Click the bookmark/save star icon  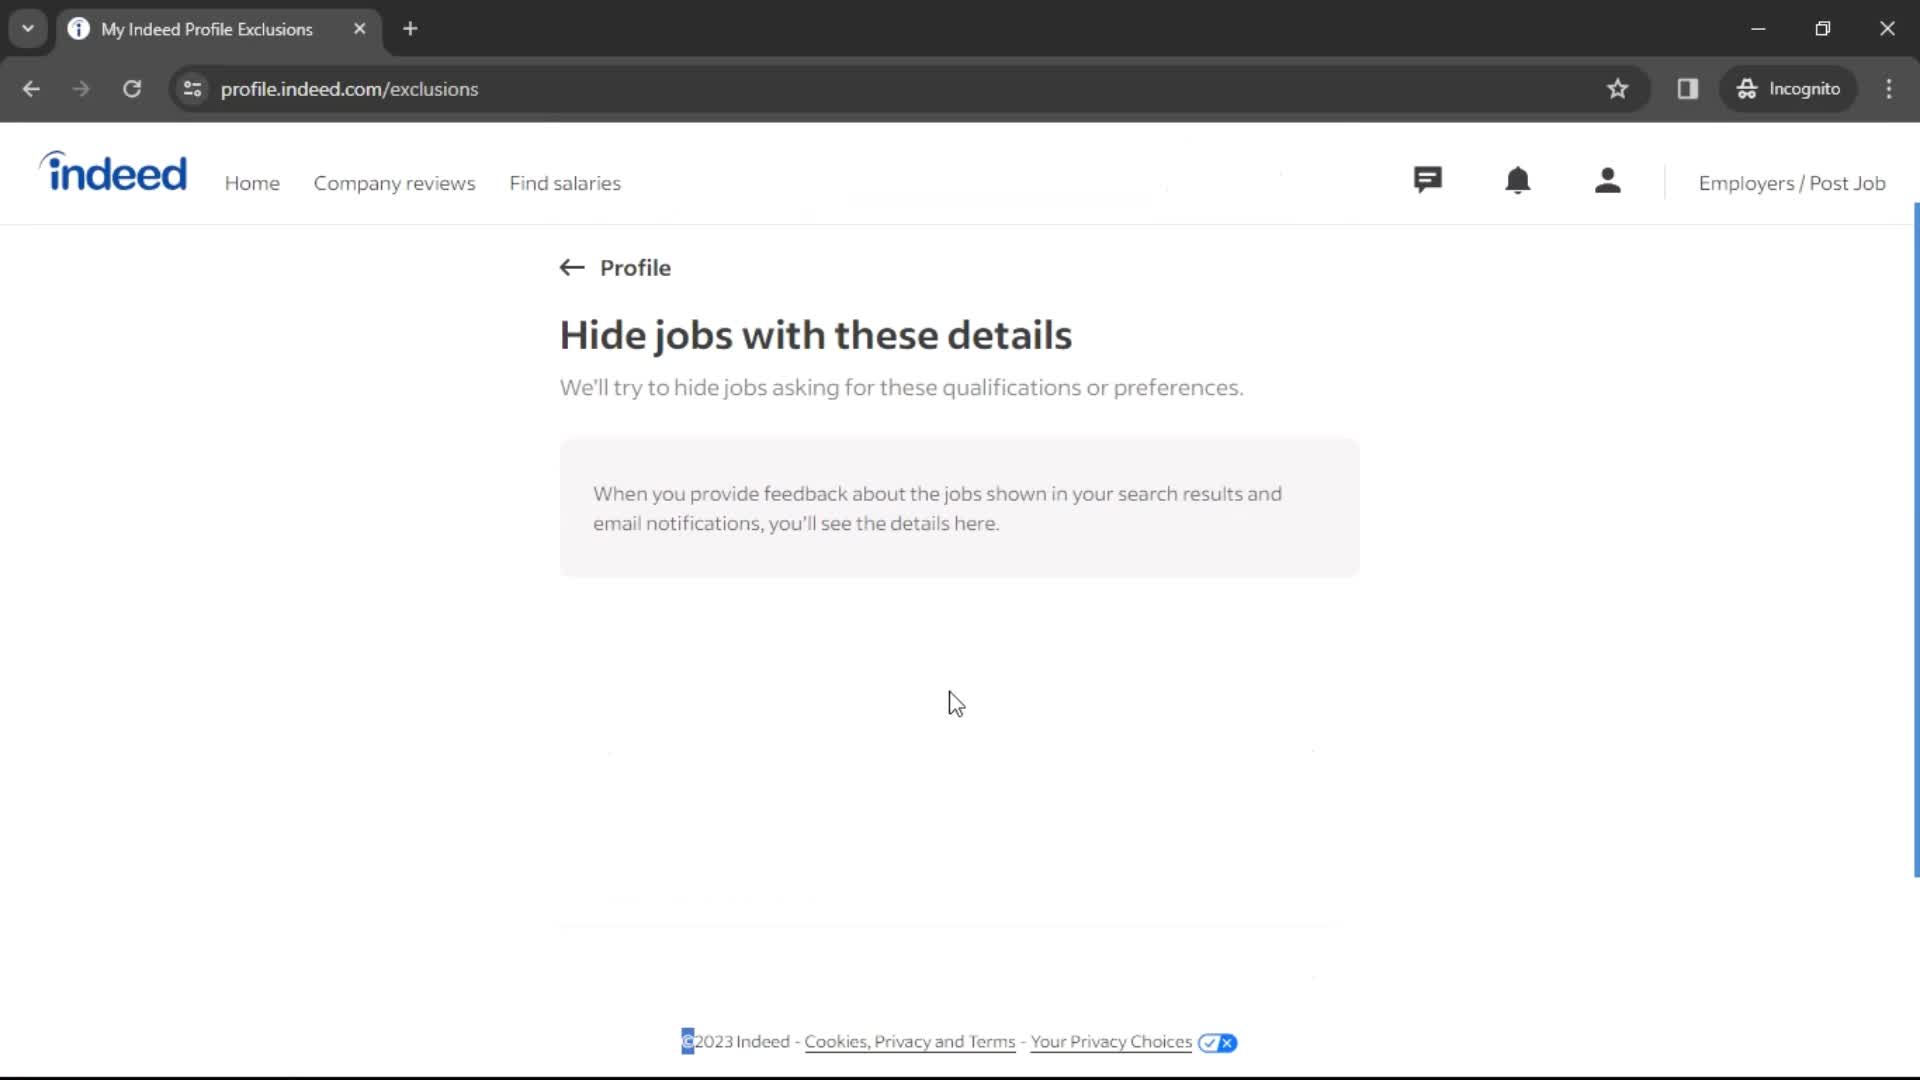coord(1618,88)
